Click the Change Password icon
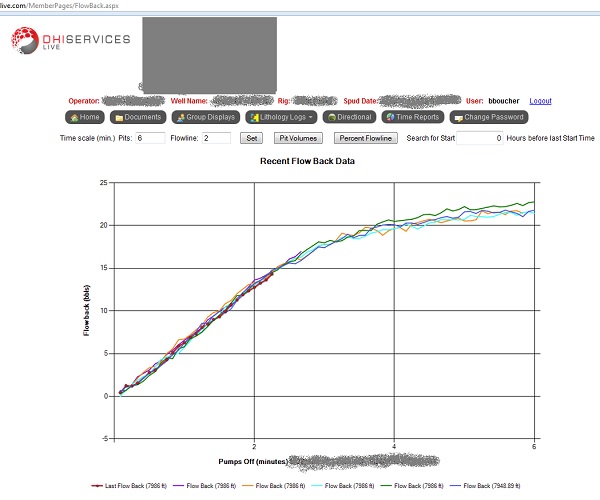This screenshot has width=600, height=500. pyautogui.click(x=457, y=118)
